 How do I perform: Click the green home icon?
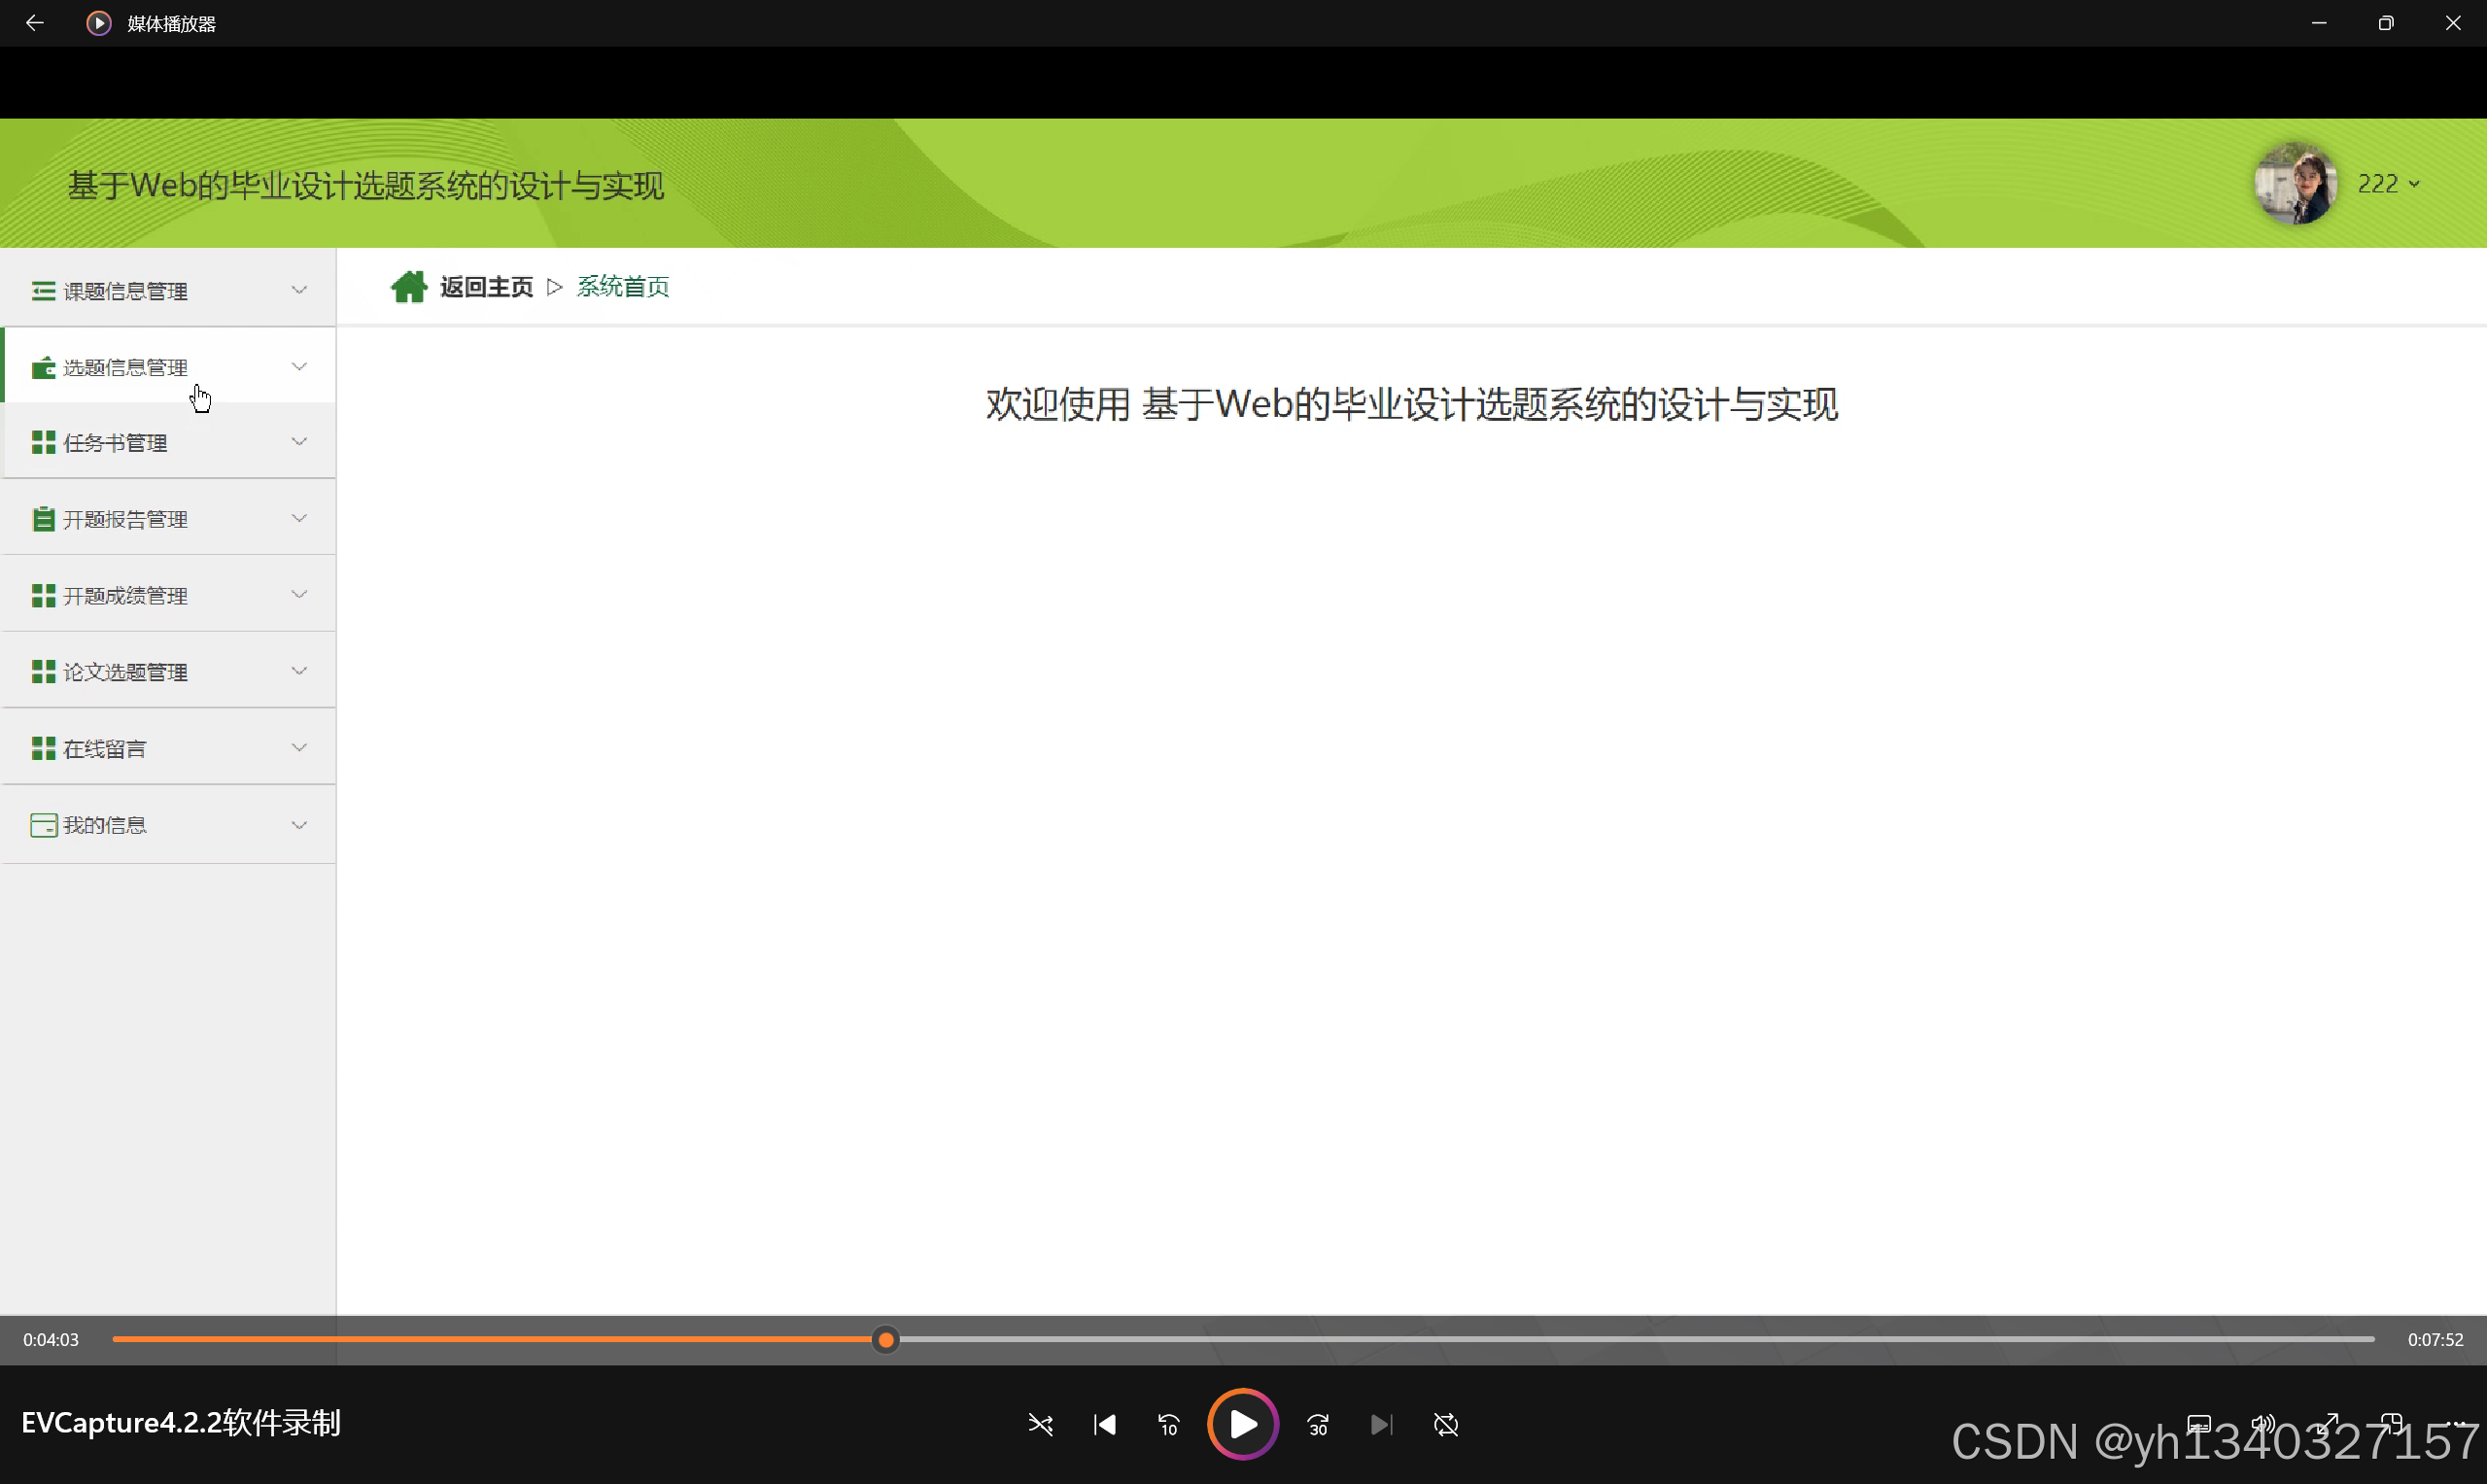408,287
